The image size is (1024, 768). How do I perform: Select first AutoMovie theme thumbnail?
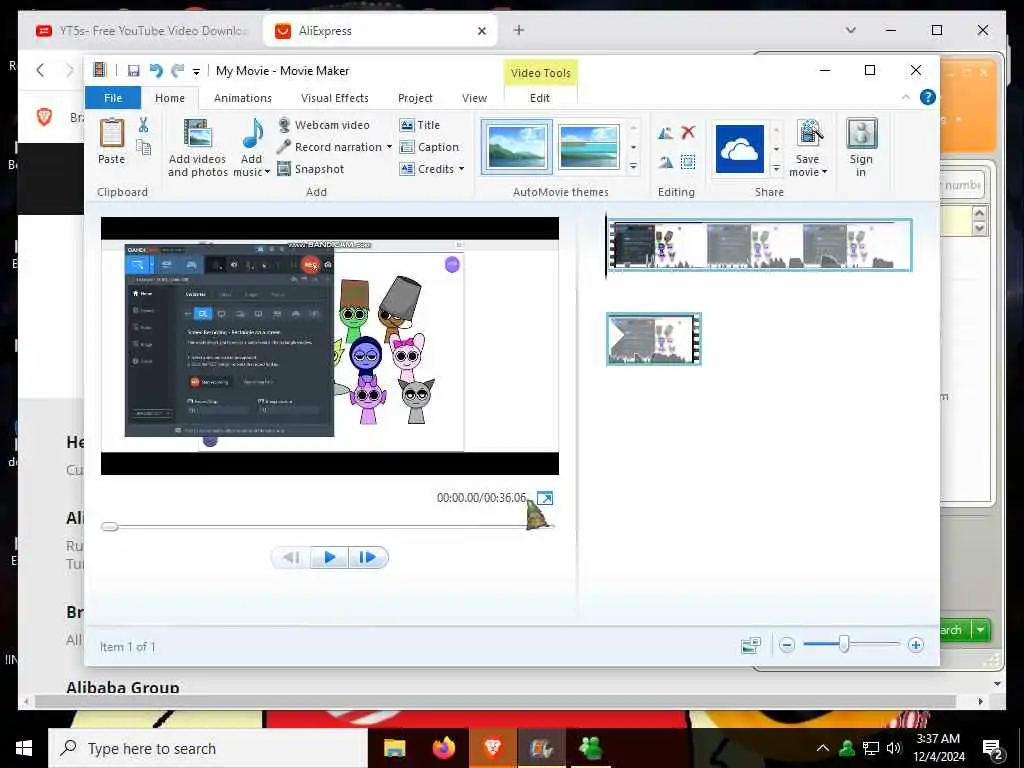coord(517,147)
